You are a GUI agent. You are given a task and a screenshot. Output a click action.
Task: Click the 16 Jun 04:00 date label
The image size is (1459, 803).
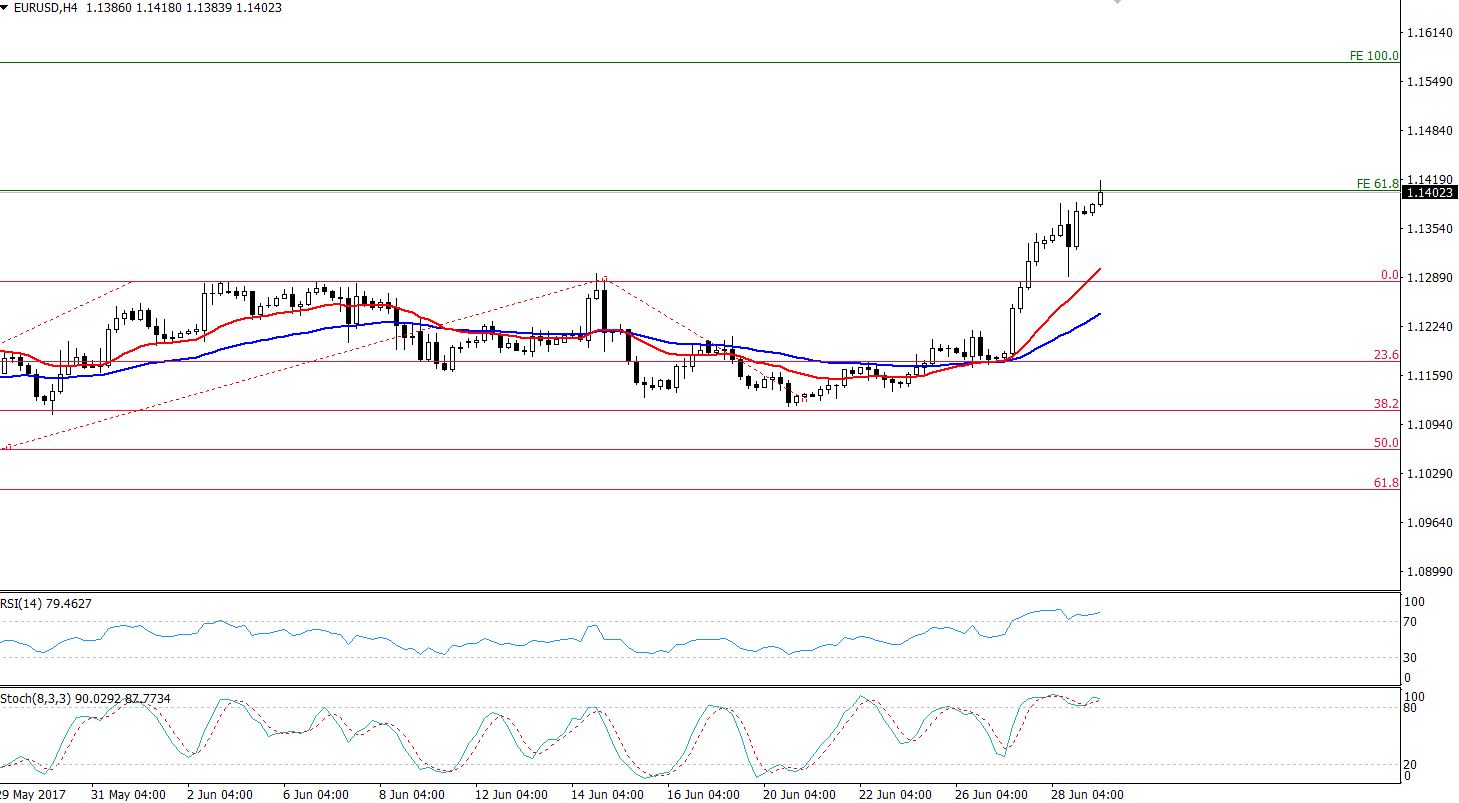[702, 795]
